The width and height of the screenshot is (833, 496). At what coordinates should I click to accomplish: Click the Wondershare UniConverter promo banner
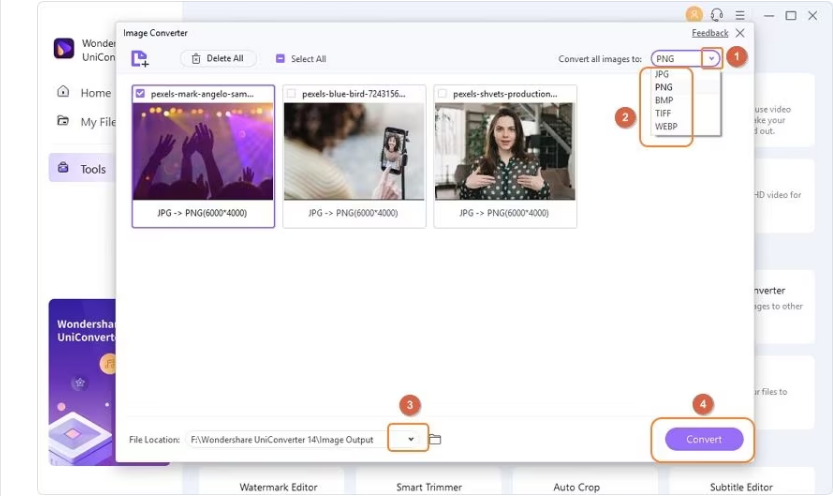pos(82,382)
